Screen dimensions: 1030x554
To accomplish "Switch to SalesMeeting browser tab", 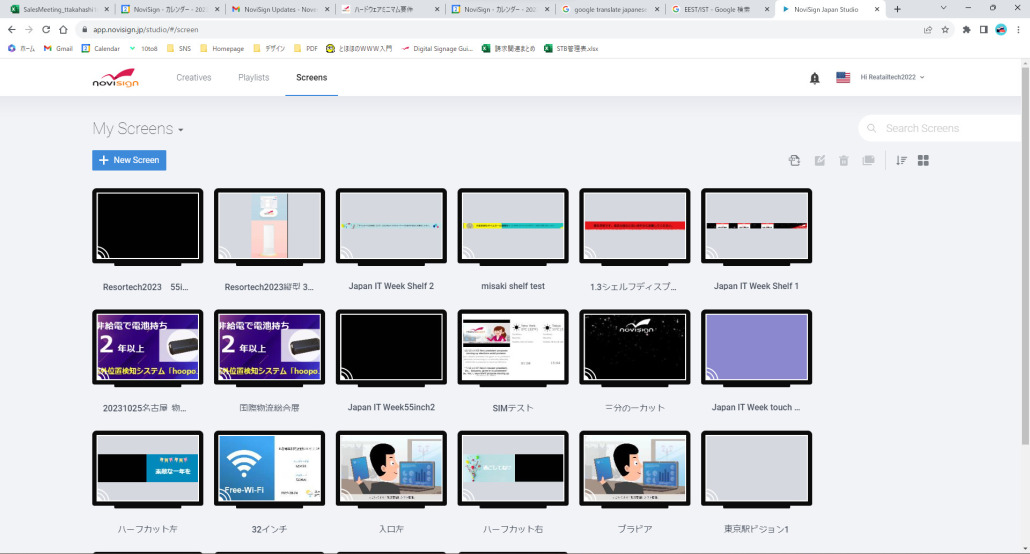I will [x=58, y=9].
